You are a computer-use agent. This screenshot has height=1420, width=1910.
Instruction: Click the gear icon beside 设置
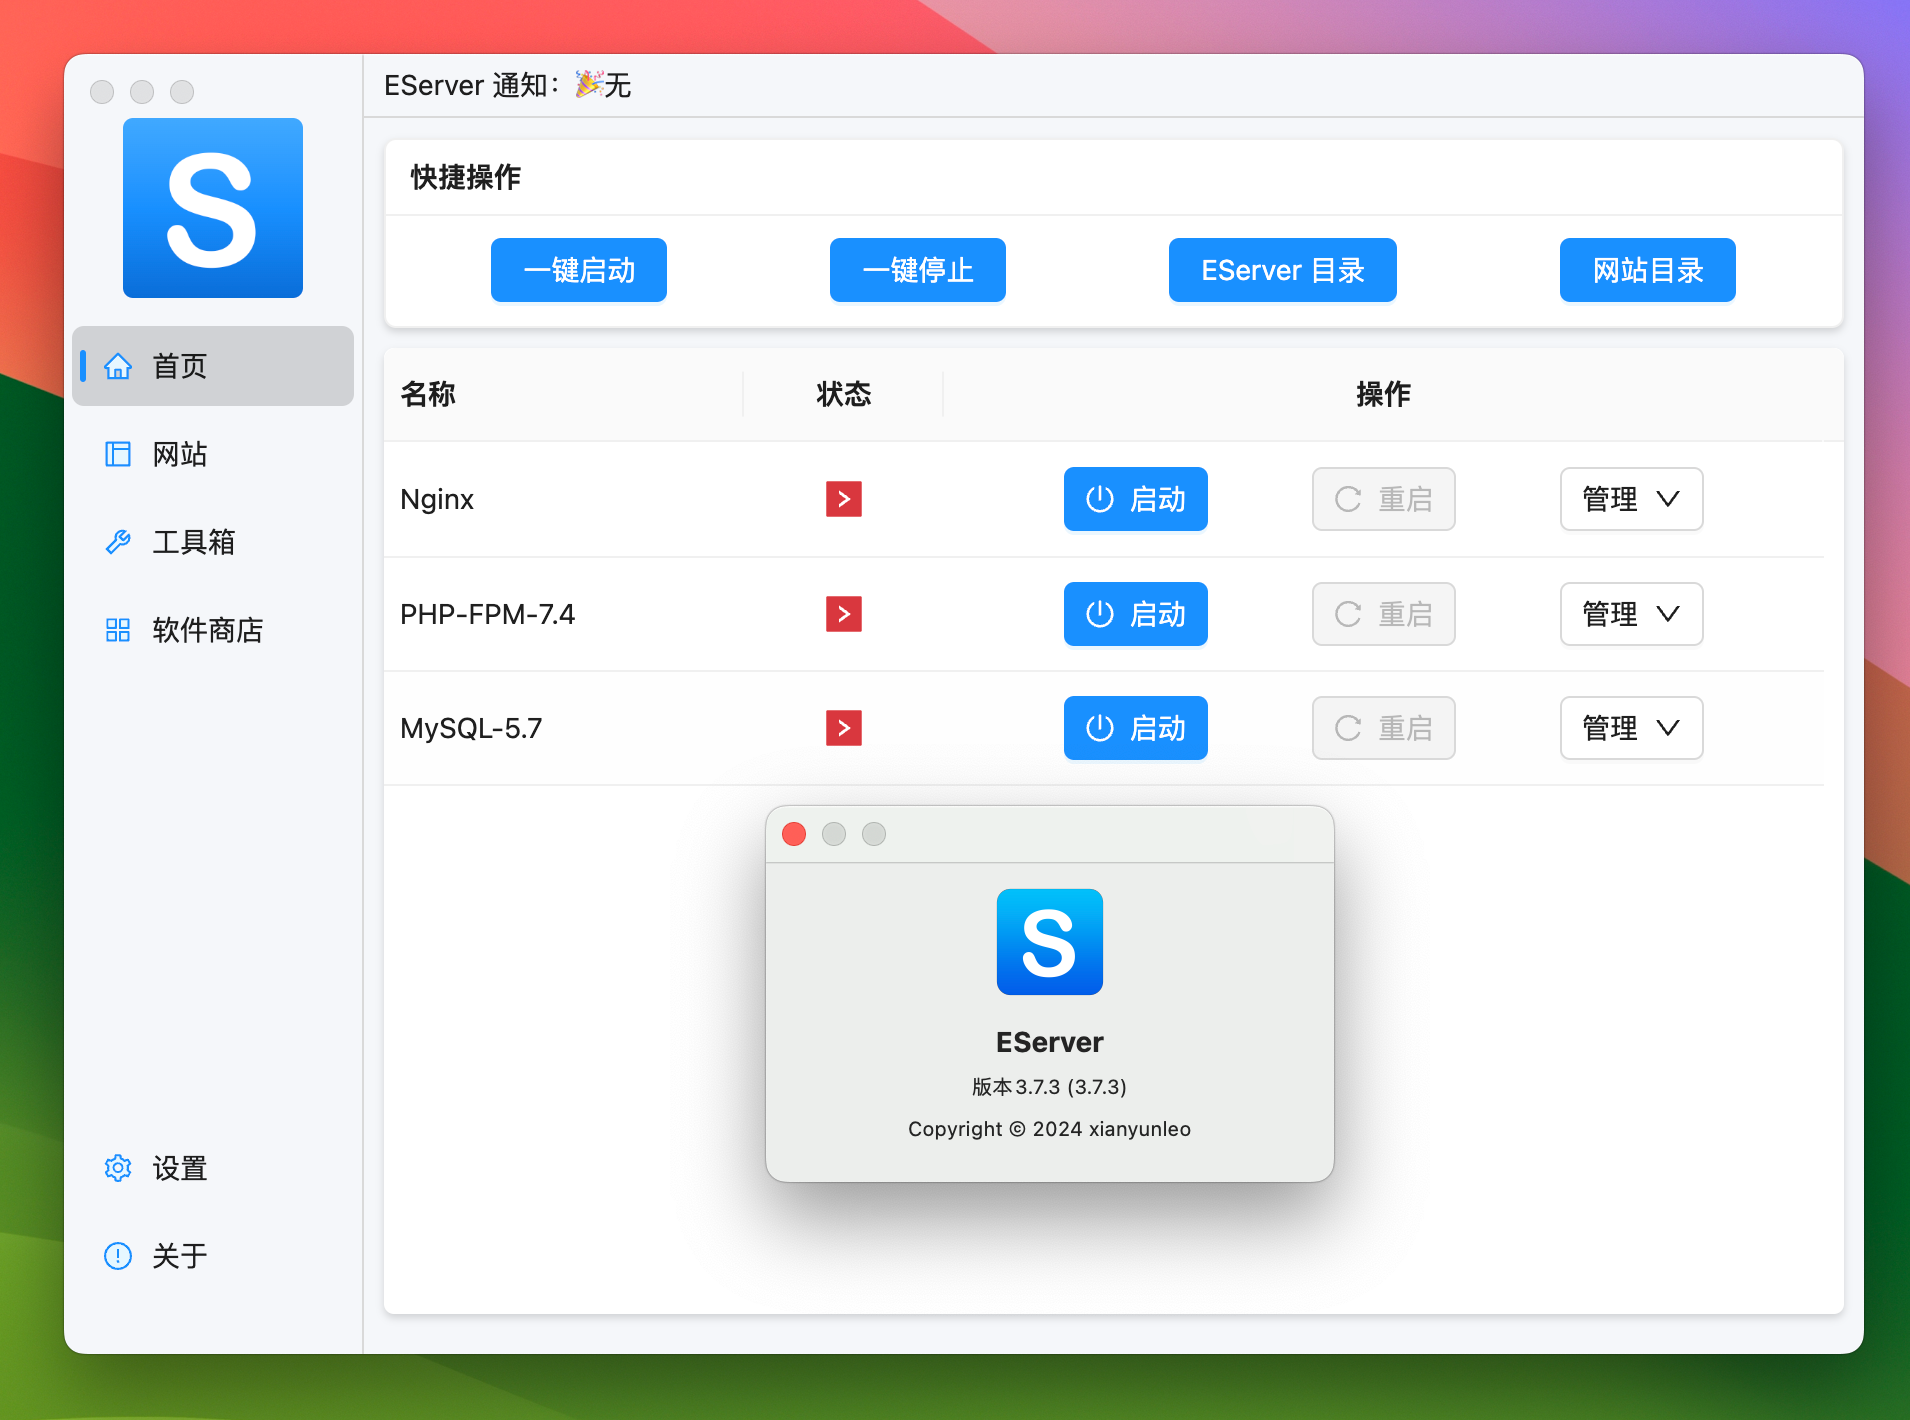click(x=118, y=1168)
